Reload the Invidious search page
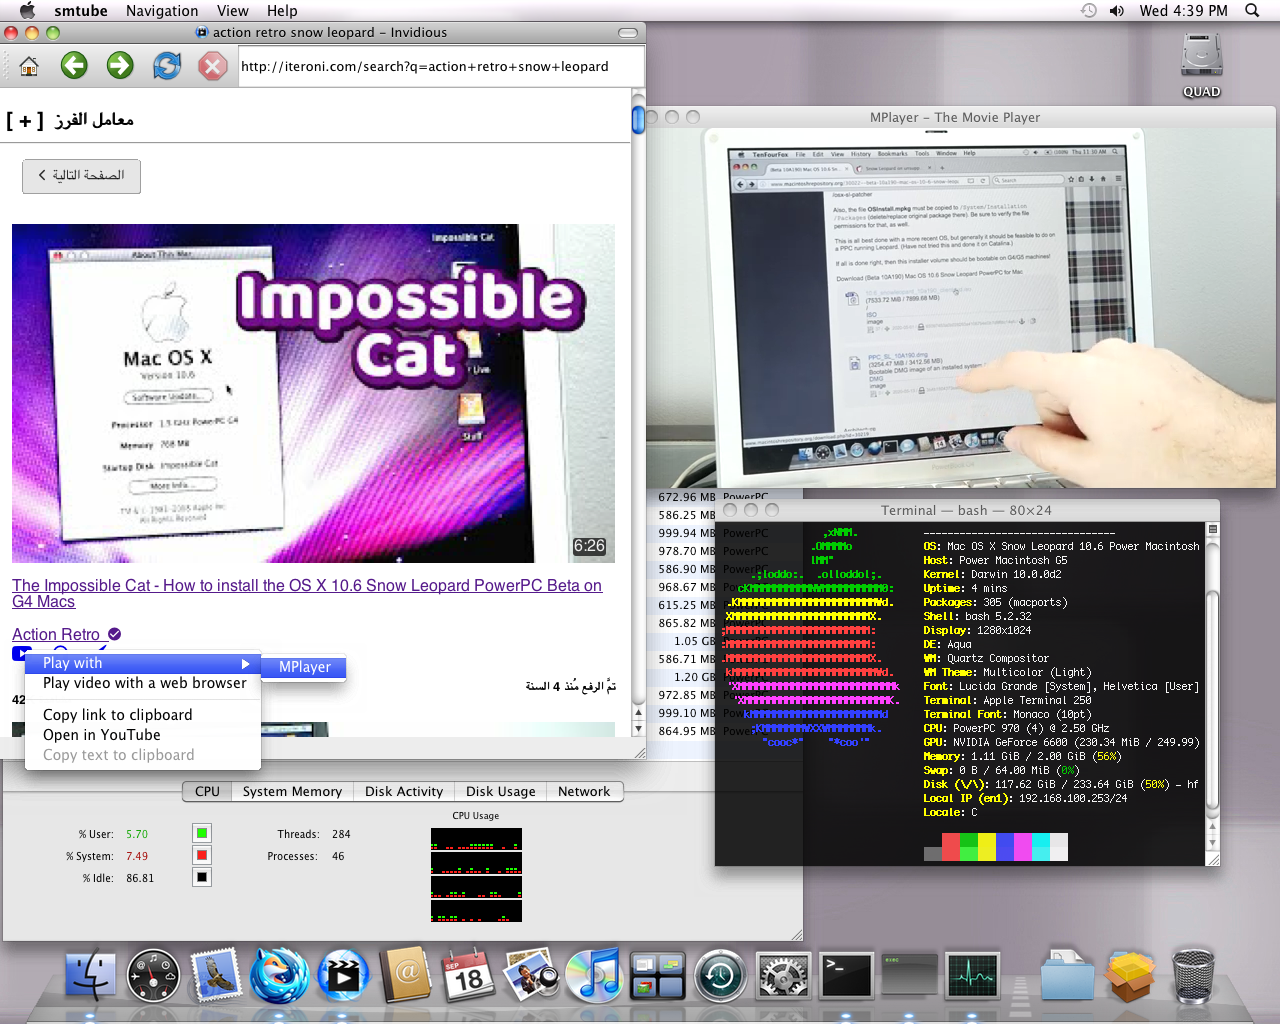This screenshot has height=1024, width=1280. pos(167,66)
